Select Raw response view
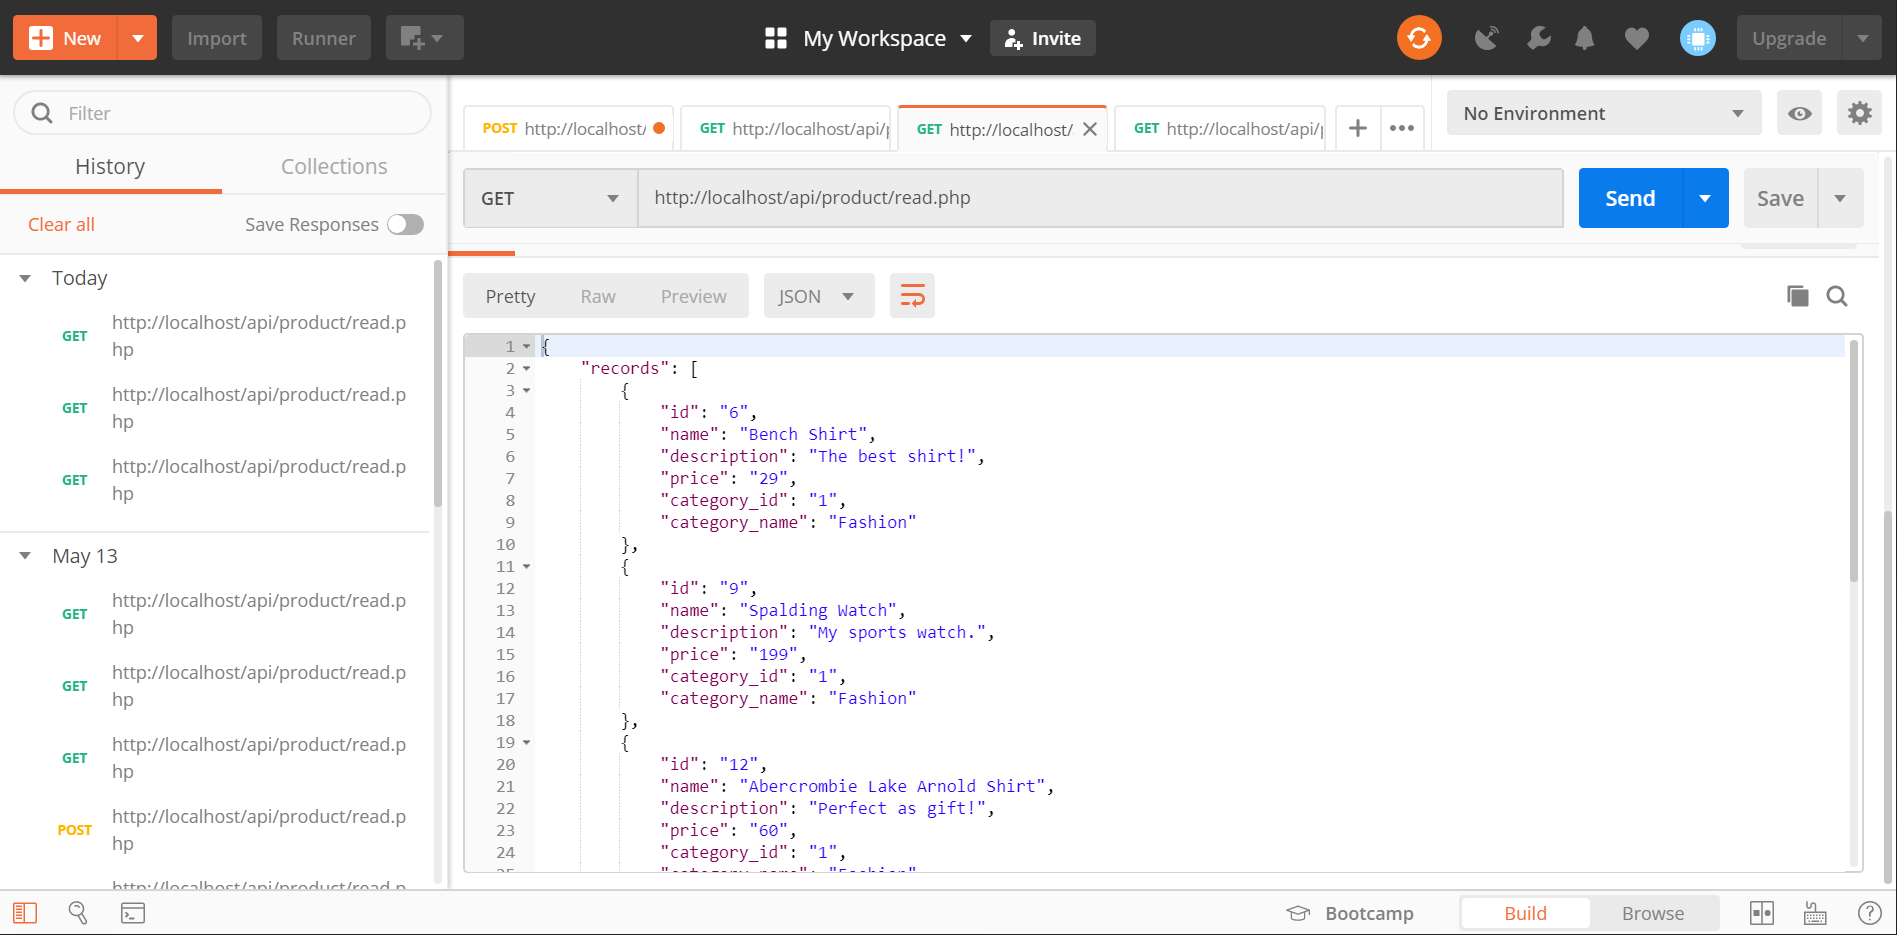This screenshot has height=935, width=1897. (x=598, y=296)
